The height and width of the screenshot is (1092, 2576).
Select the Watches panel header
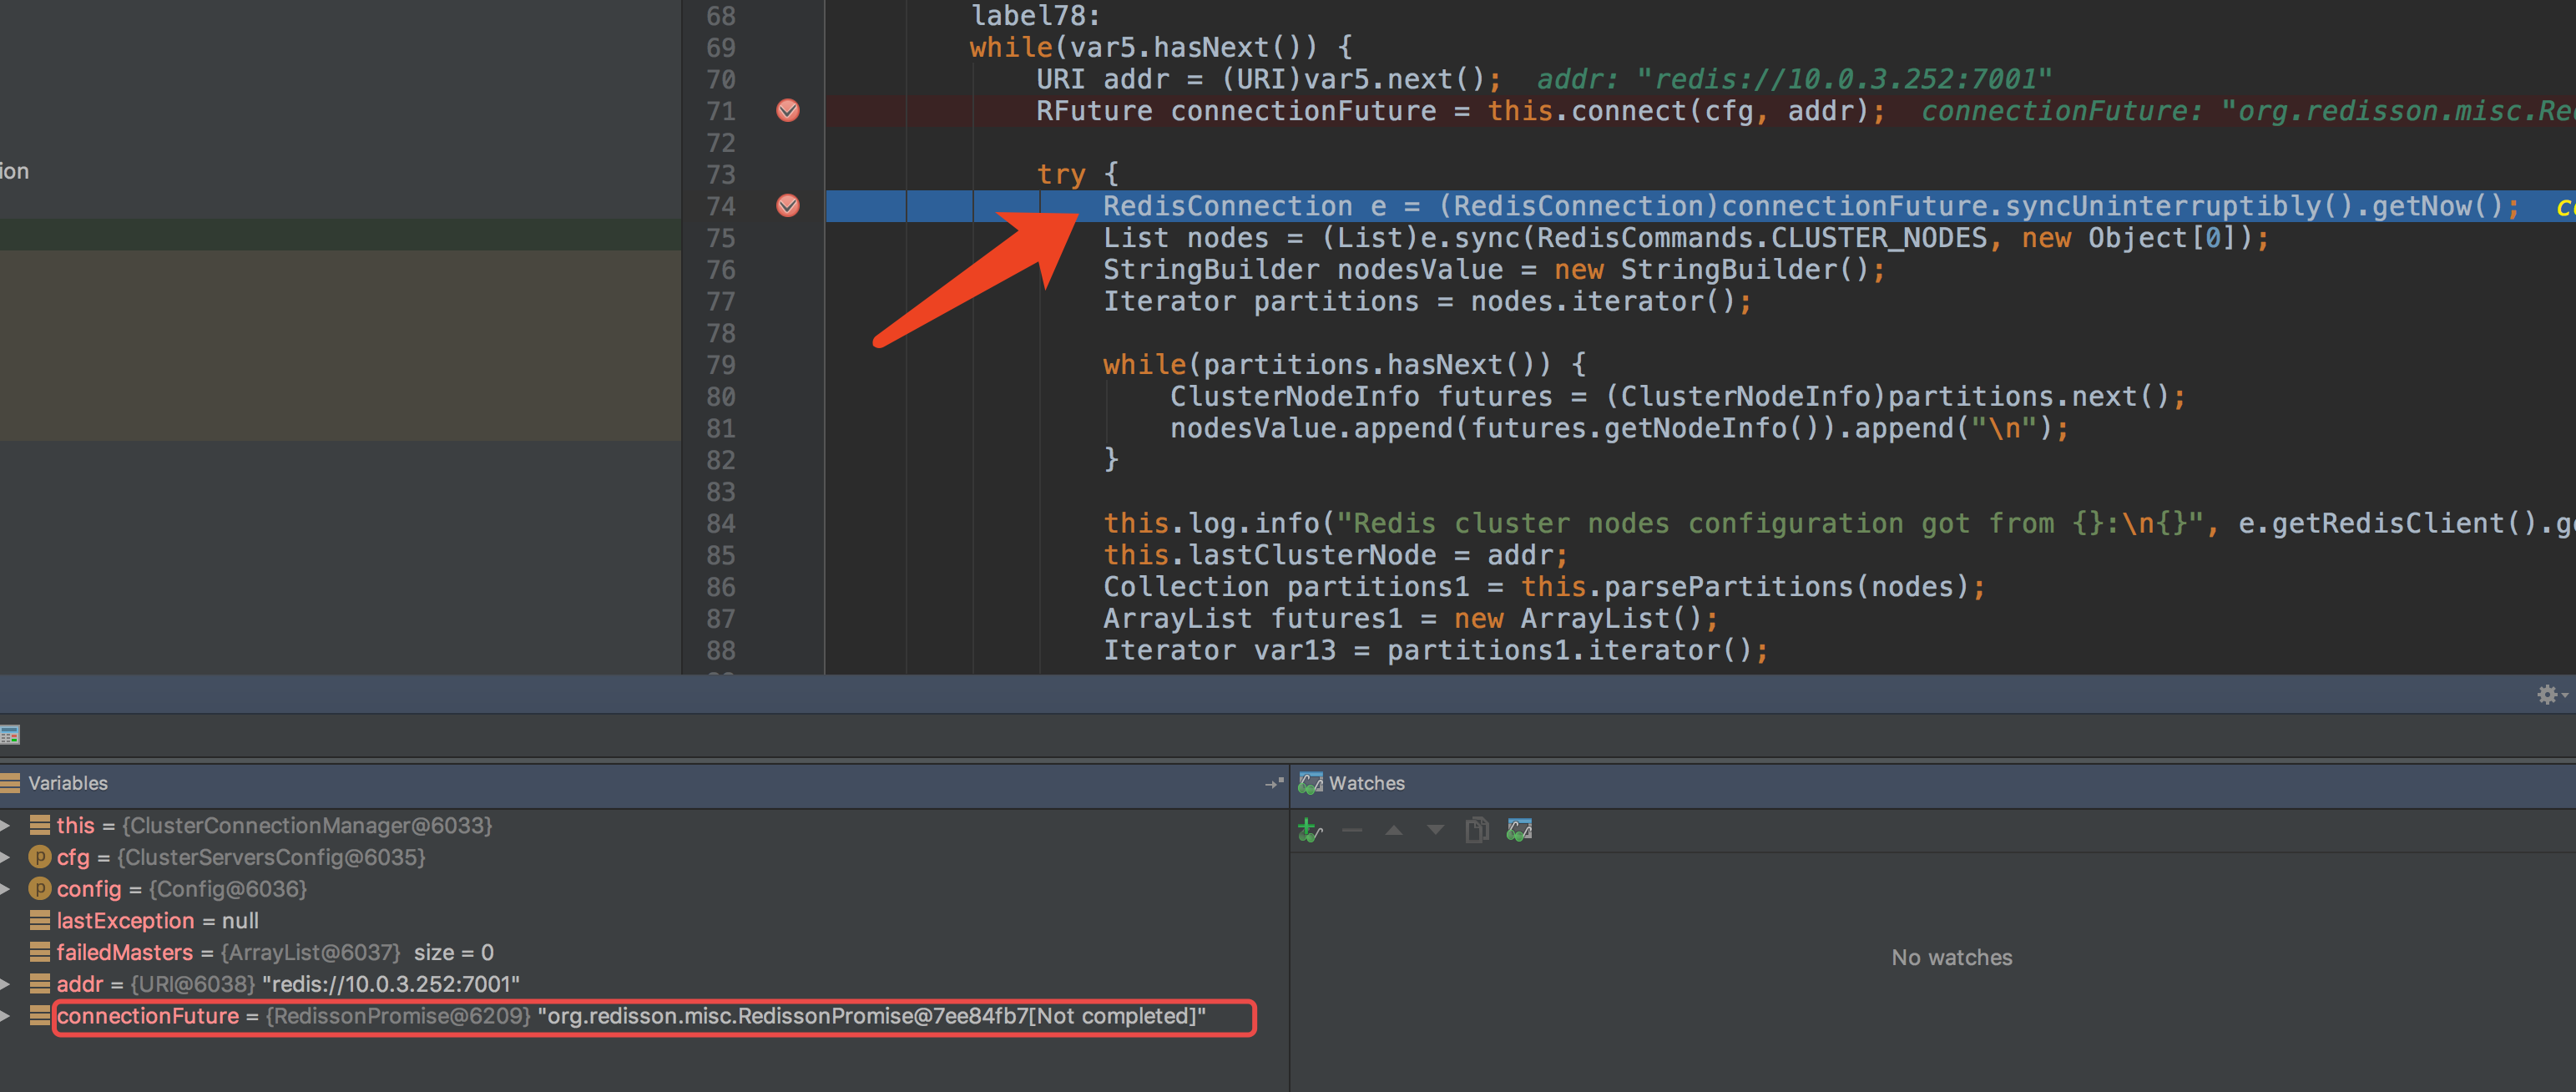[x=1934, y=783]
